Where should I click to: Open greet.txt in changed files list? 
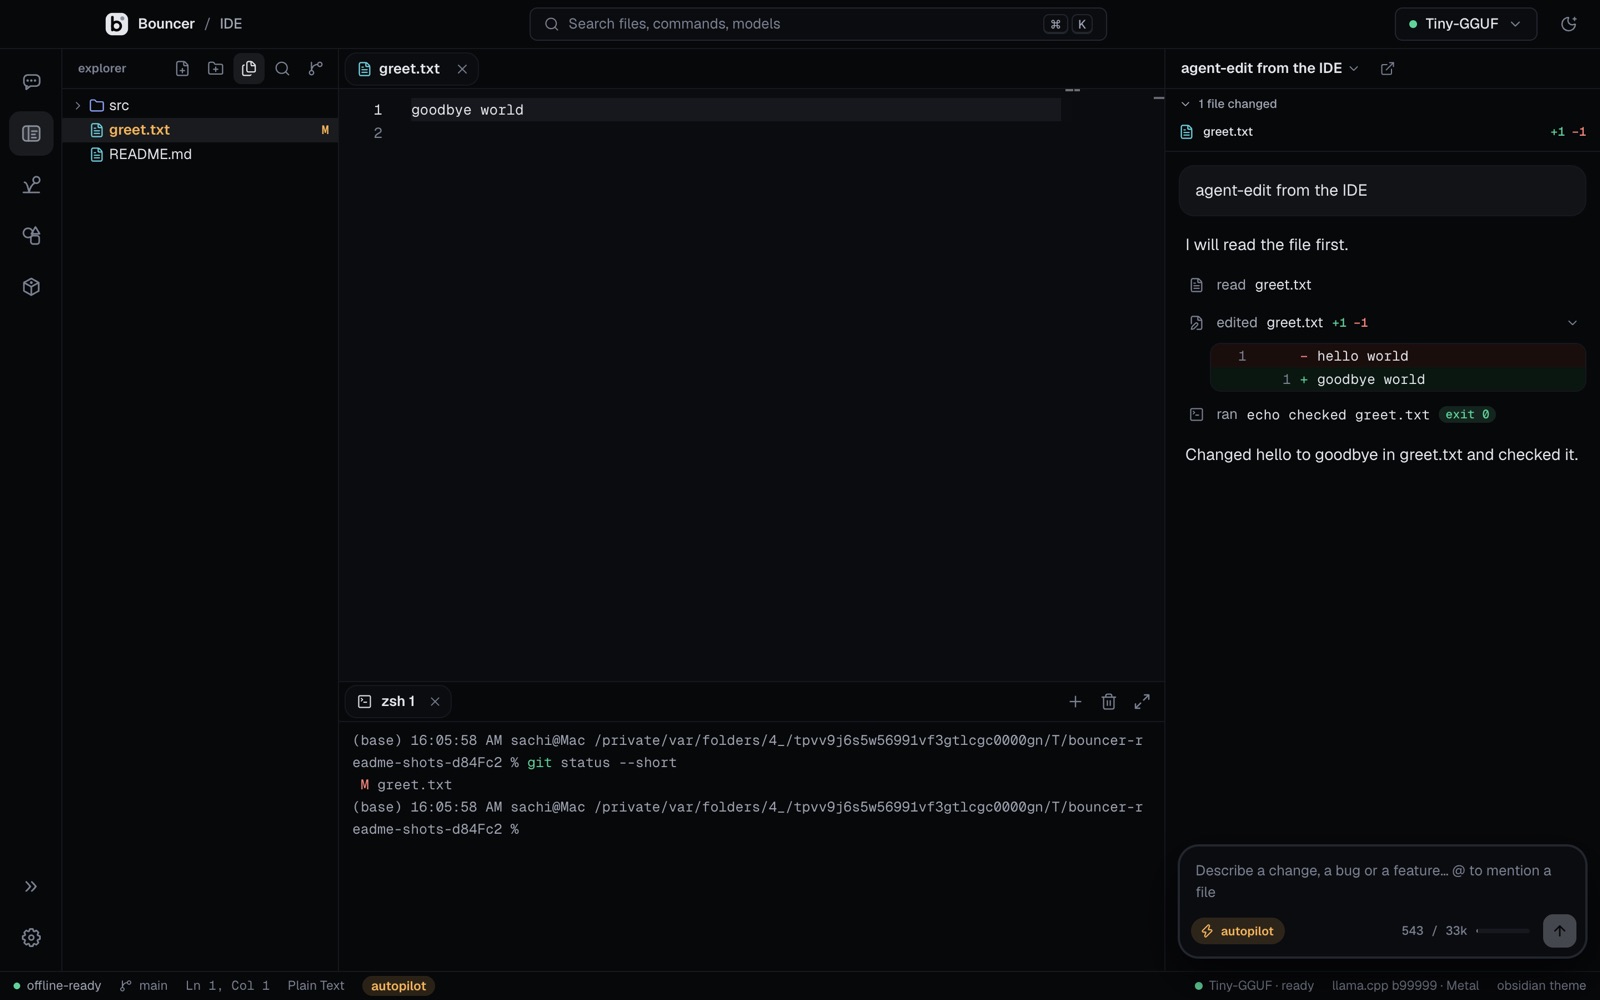(1382, 132)
